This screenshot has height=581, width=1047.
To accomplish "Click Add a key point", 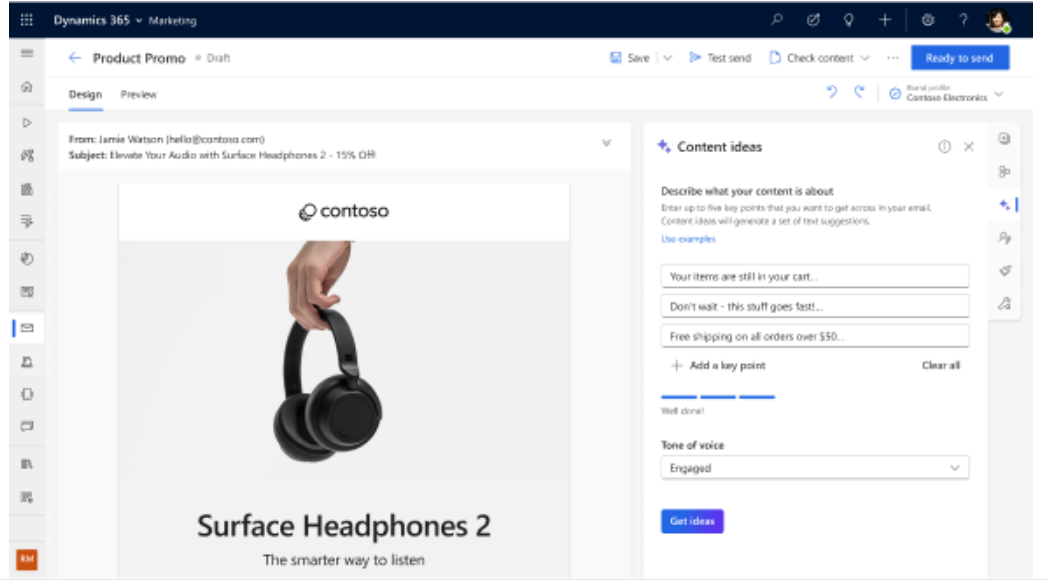I will point(718,365).
